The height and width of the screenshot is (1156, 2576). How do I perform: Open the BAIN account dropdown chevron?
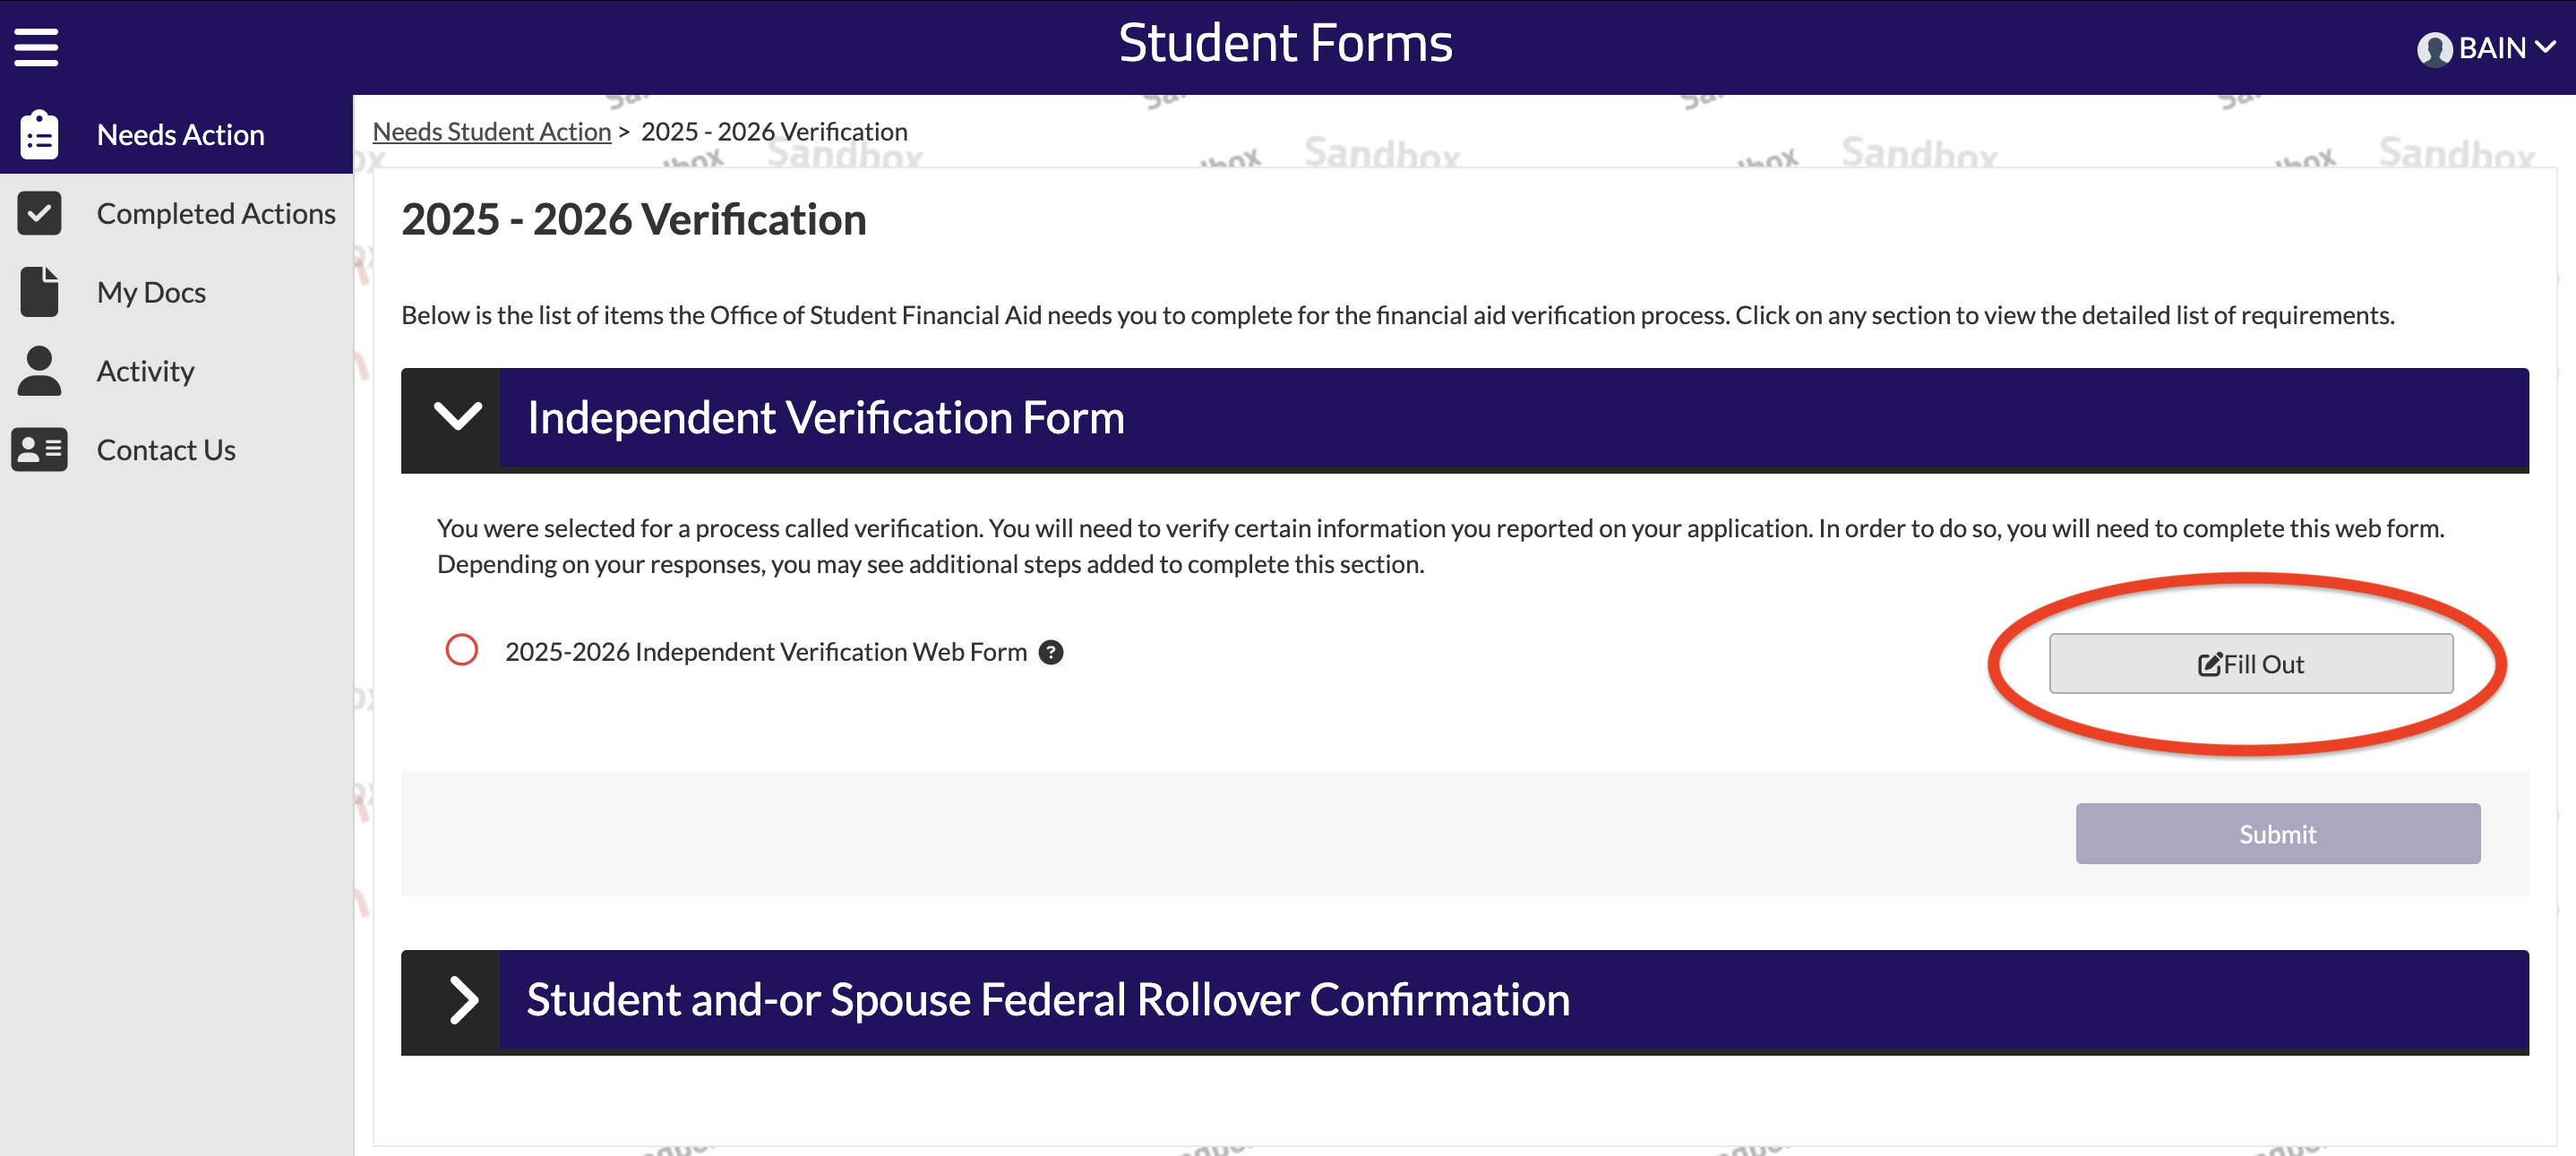[x=2545, y=47]
